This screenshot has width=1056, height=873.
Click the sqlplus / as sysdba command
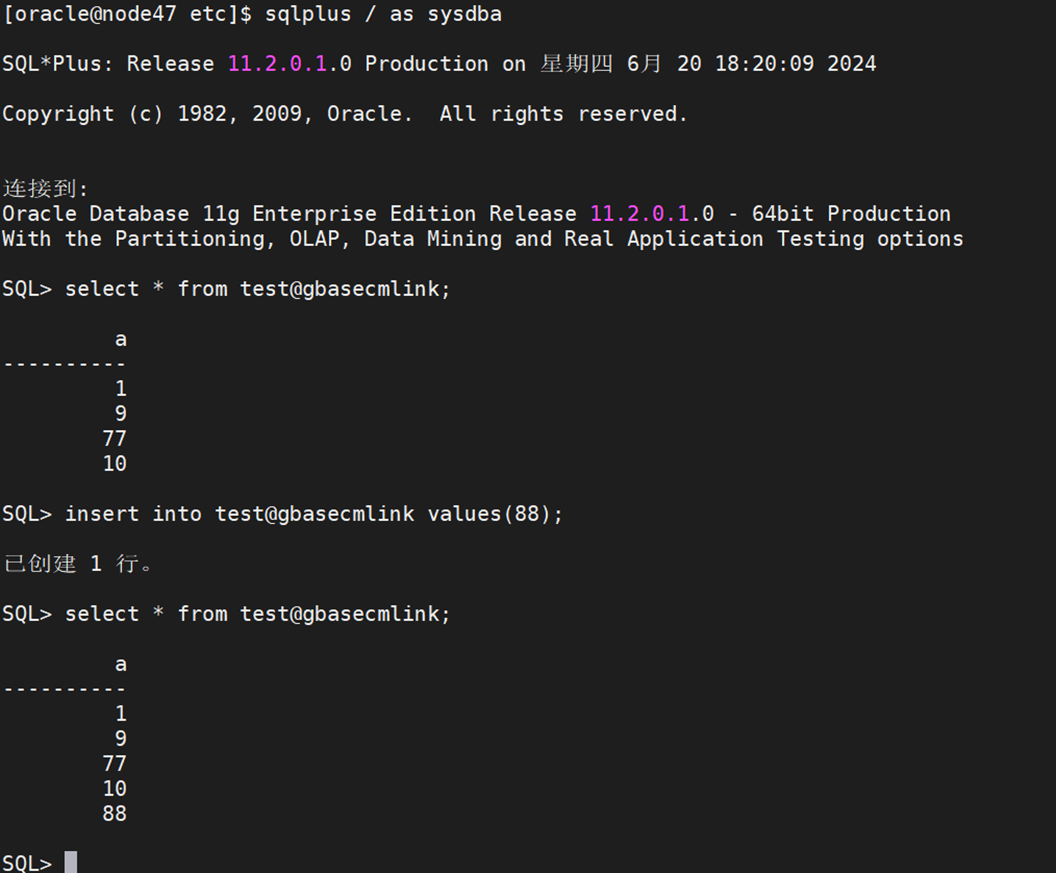pyautogui.click(x=383, y=14)
